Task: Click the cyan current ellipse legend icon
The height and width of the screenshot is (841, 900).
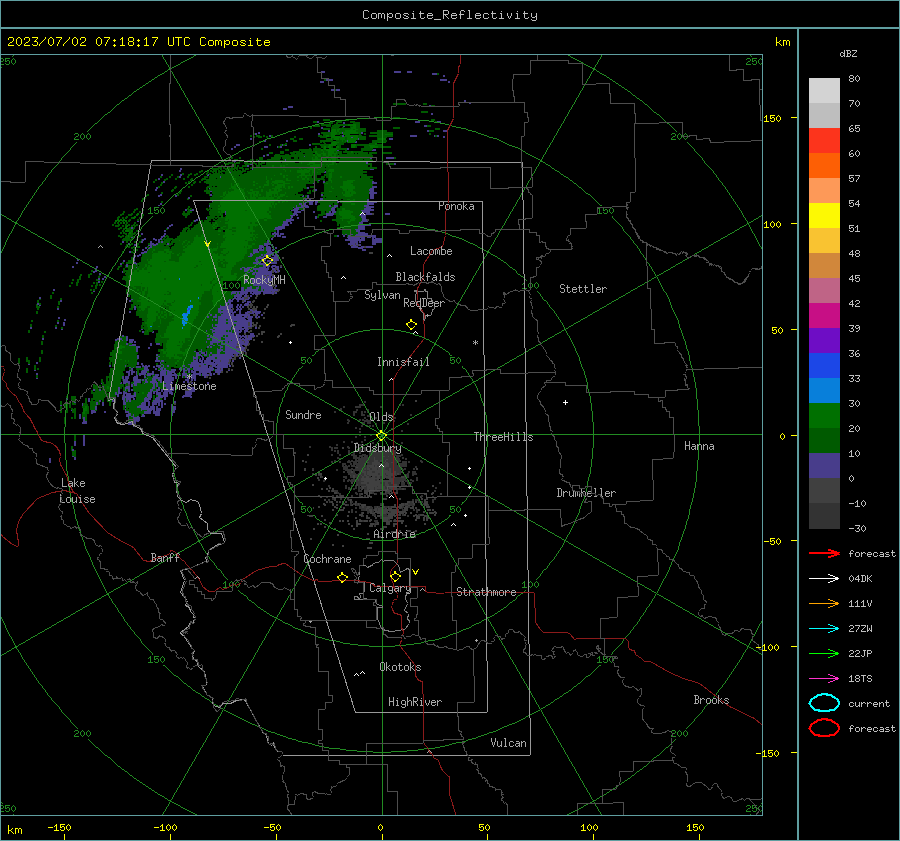Action: (x=824, y=703)
